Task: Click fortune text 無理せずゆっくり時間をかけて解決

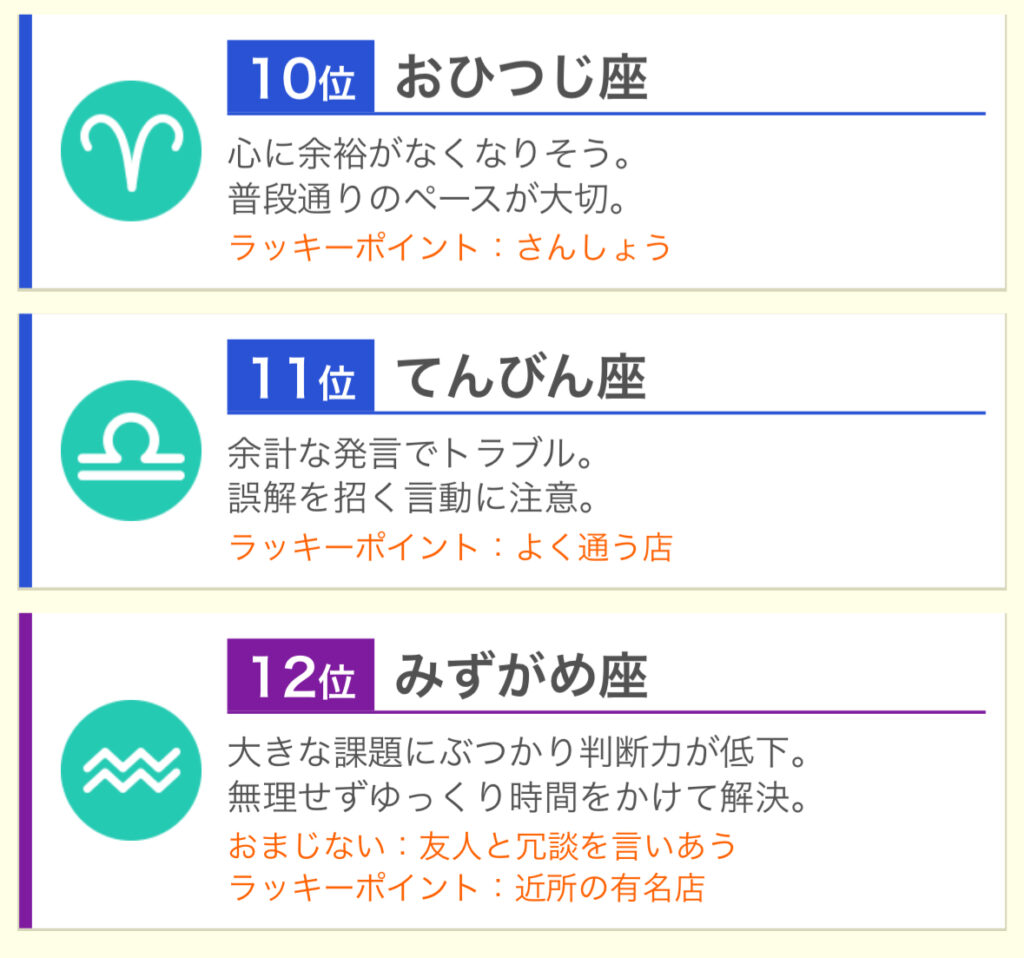Action: (518, 797)
